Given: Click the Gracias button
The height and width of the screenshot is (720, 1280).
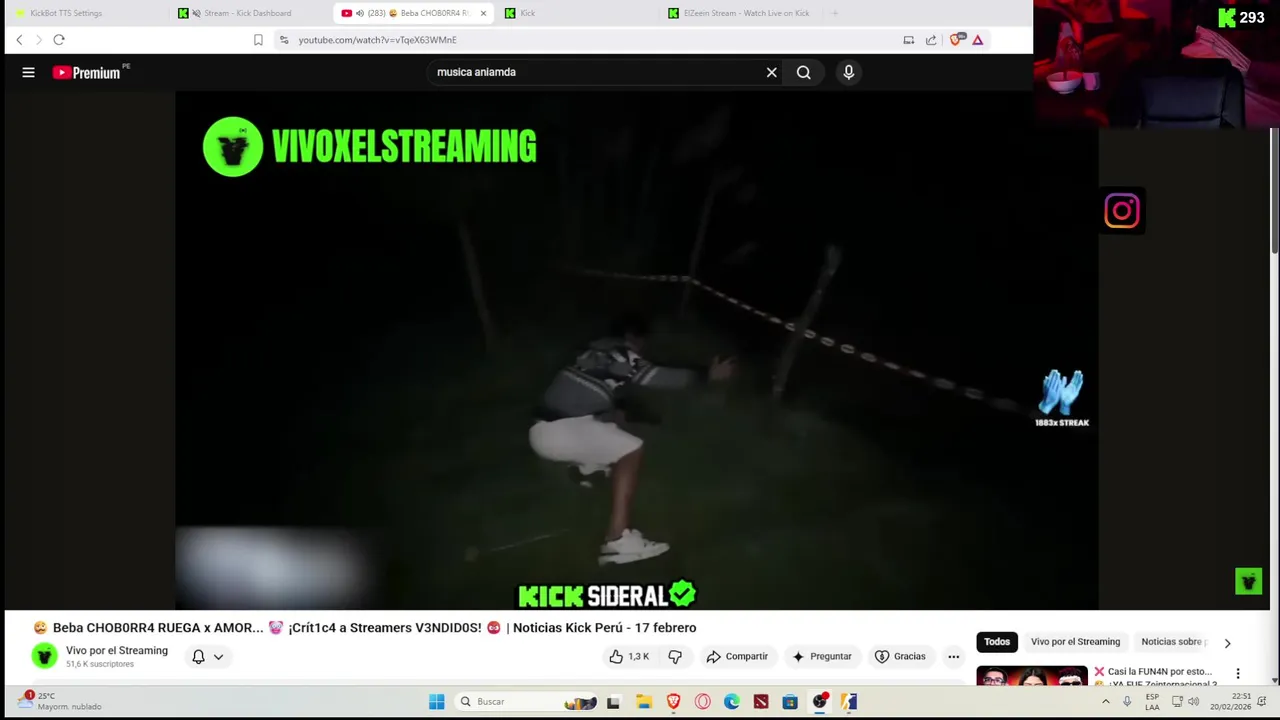Looking at the screenshot, I should (x=900, y=656).
